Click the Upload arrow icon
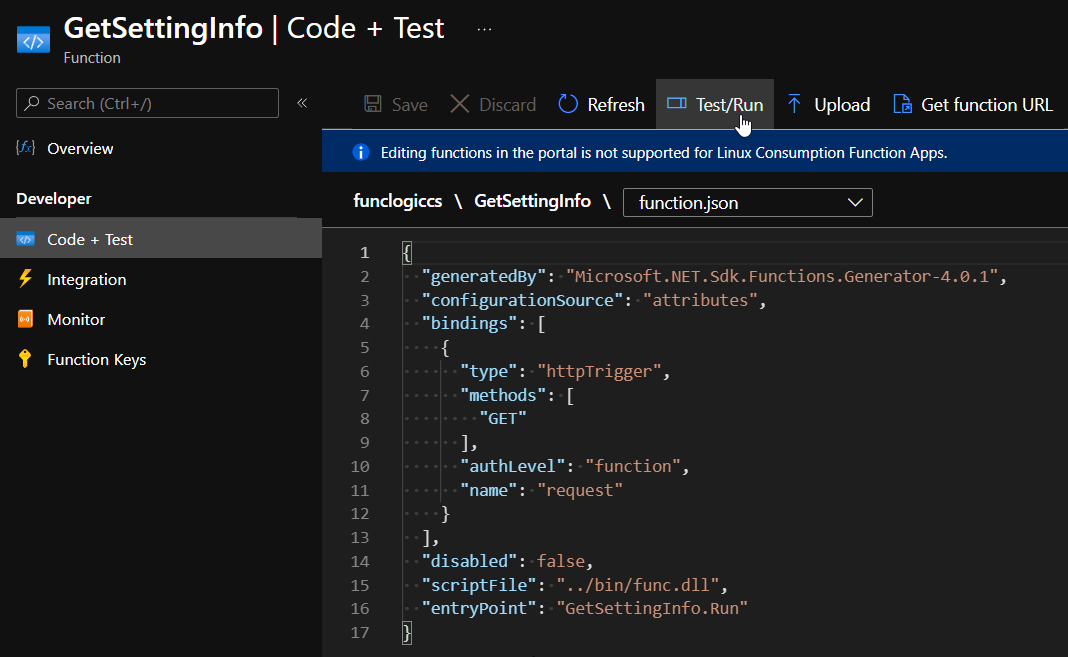1068x657 pixels. pos(795,104)
